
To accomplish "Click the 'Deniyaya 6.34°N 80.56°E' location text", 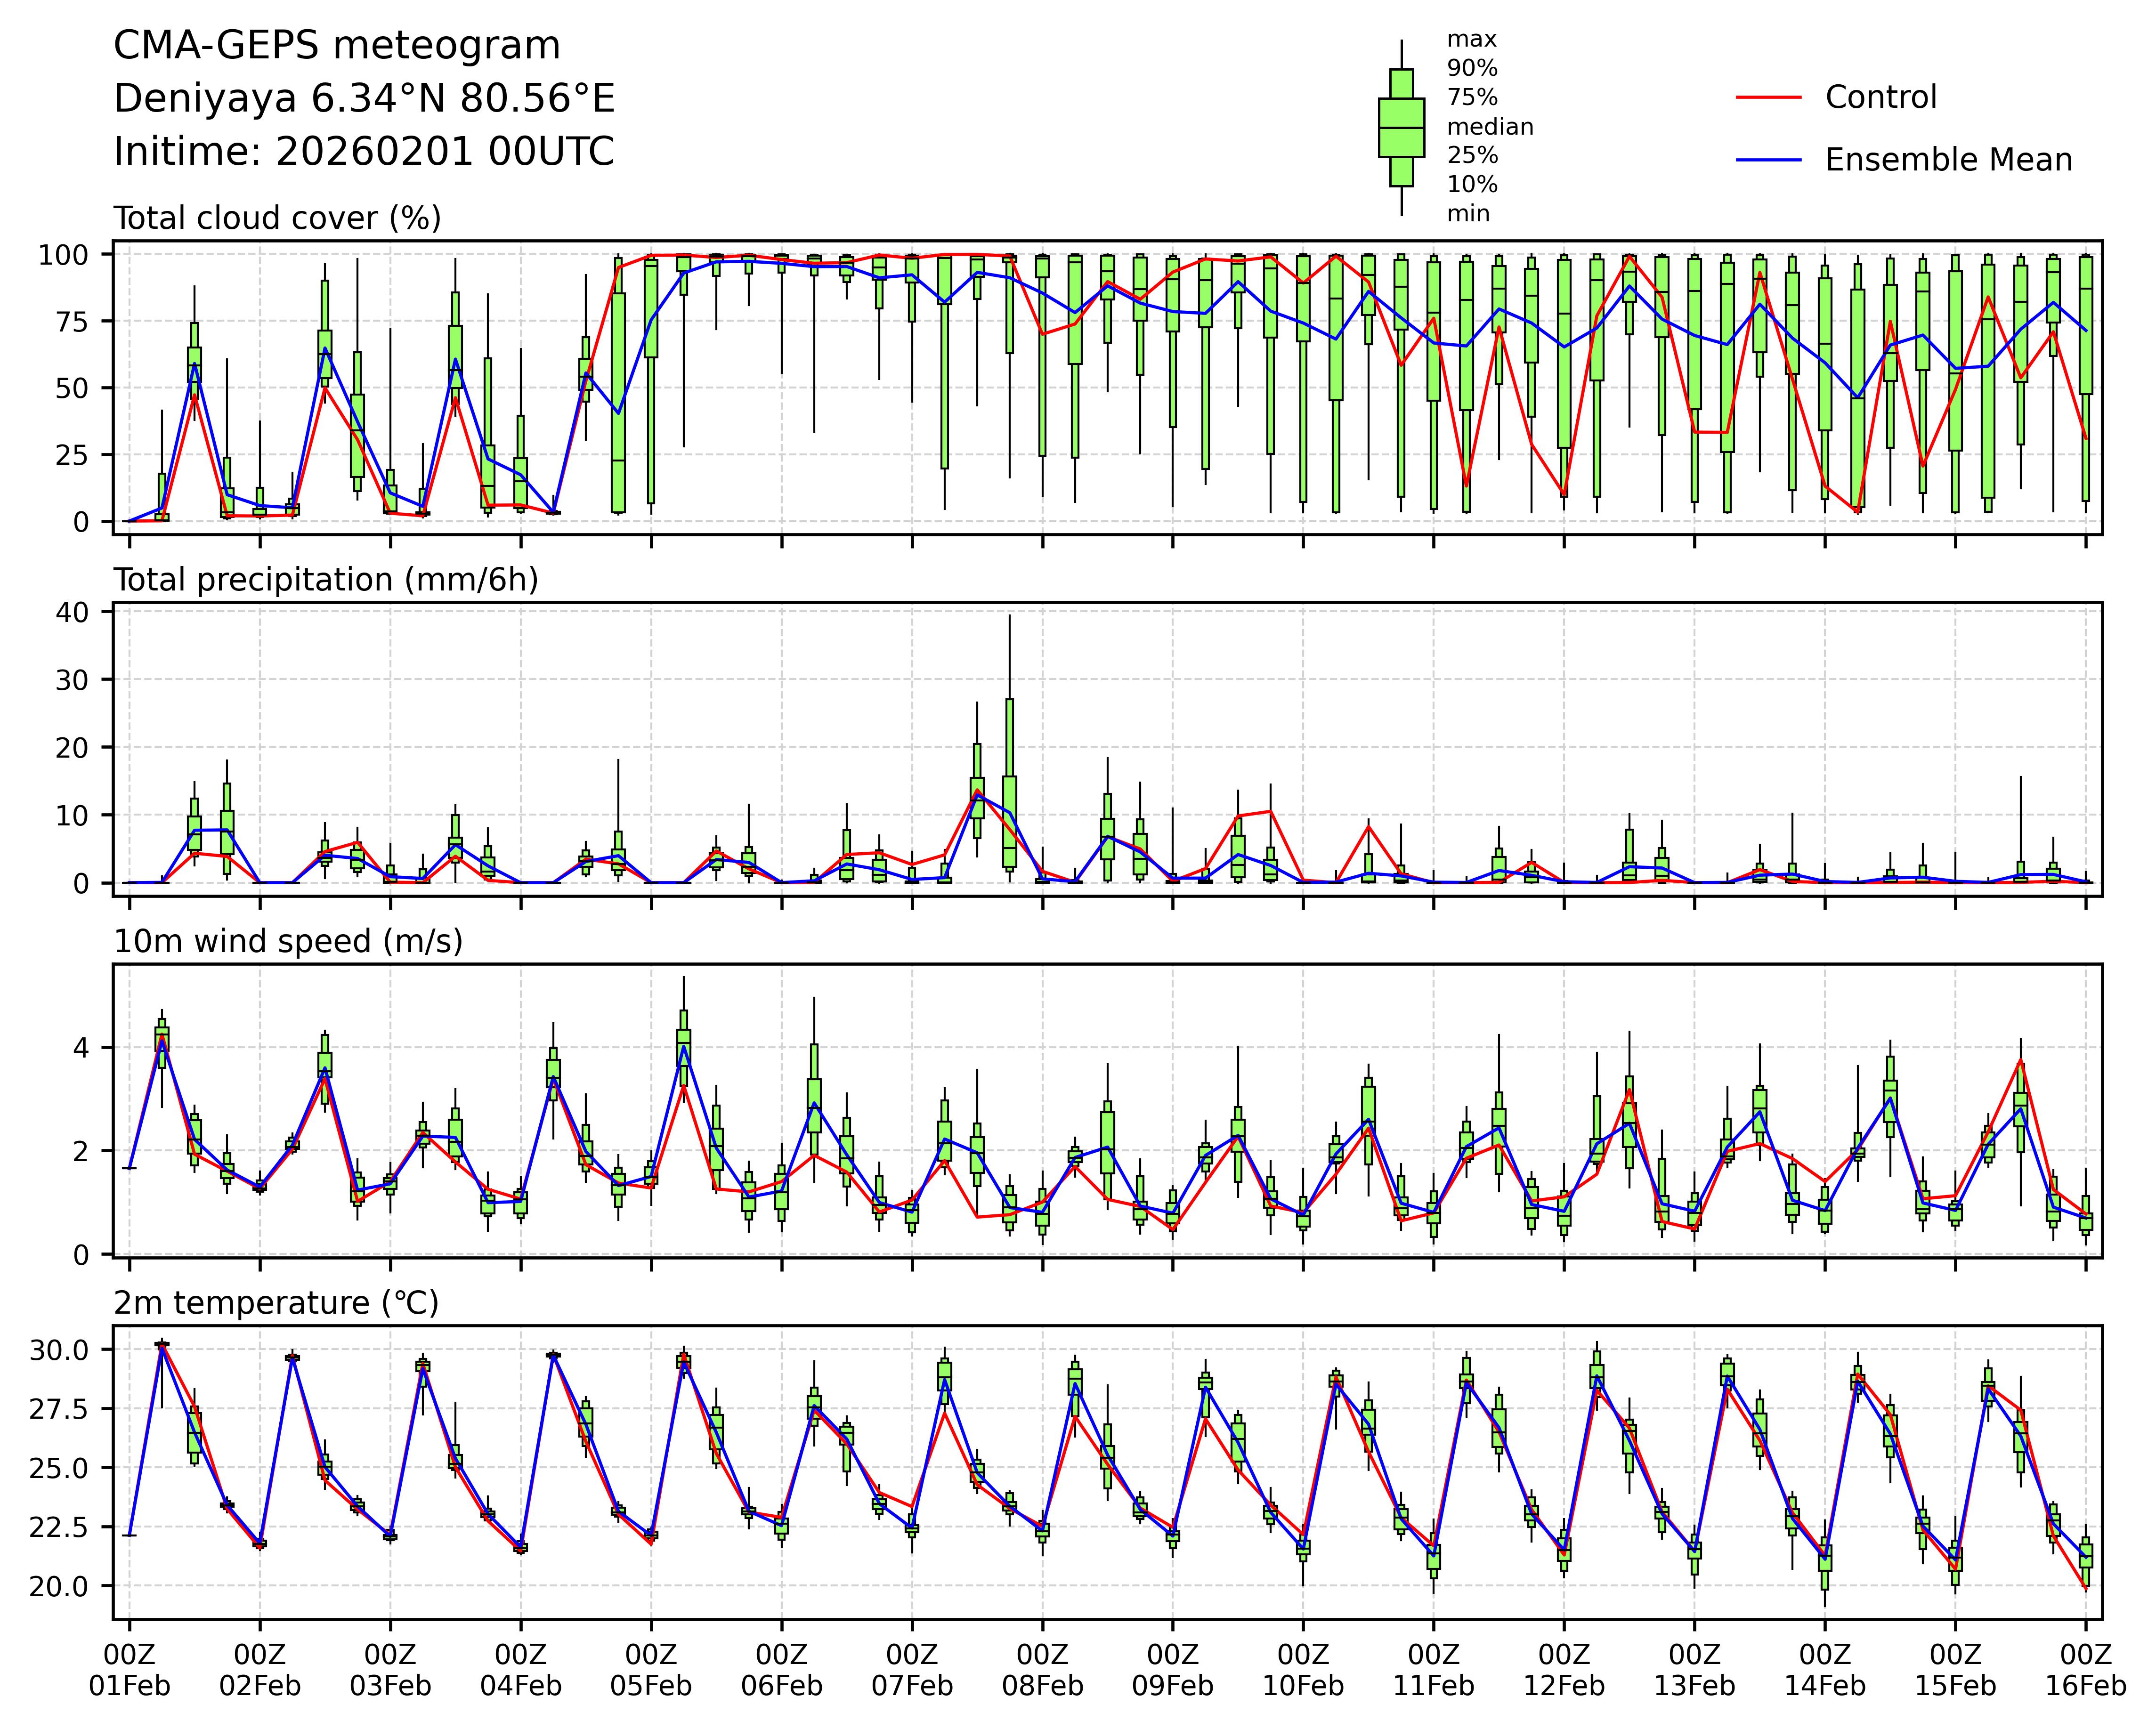I will (364, 99).
